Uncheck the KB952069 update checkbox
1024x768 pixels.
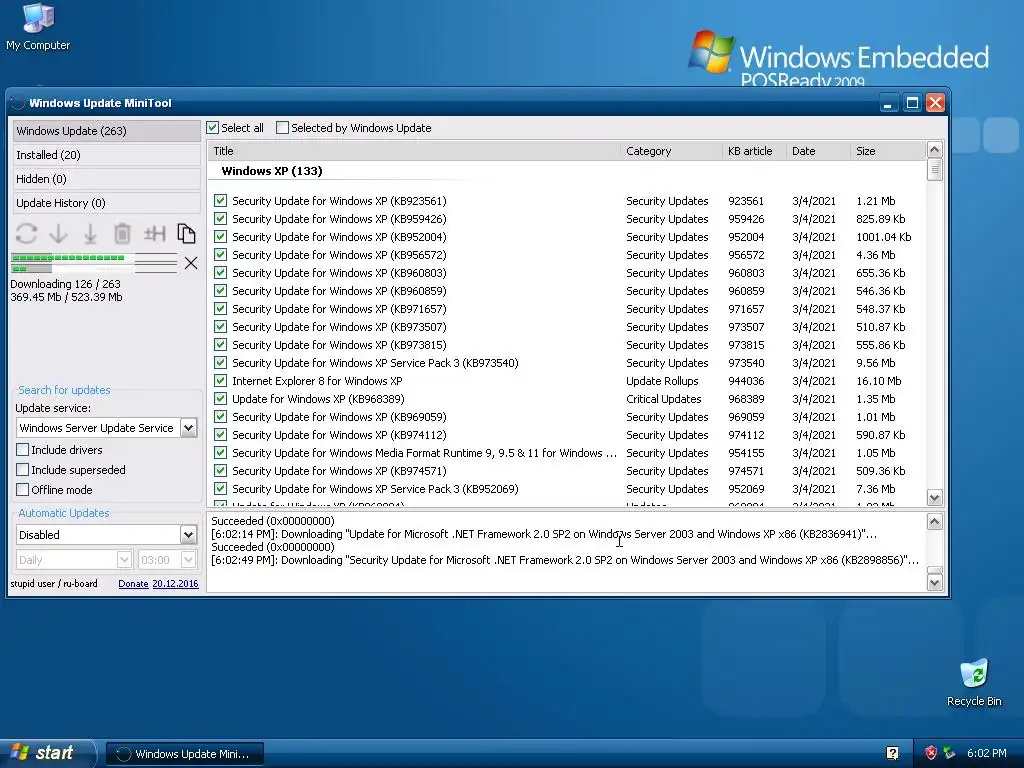click(x=221, y=488)
